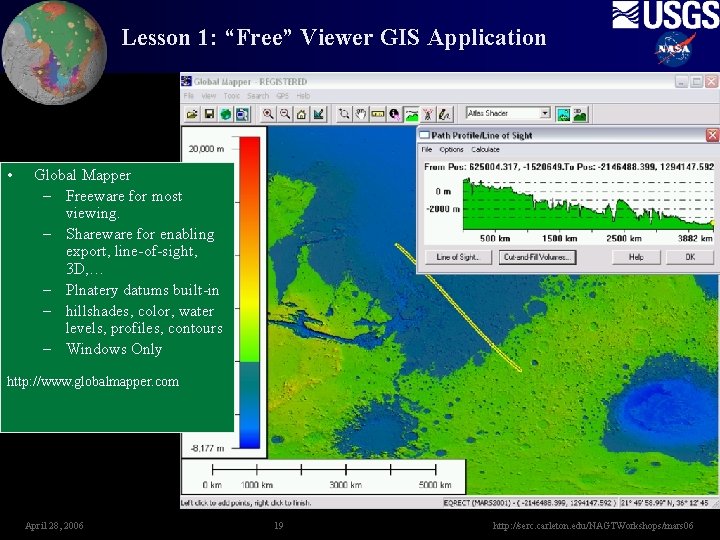Screen dimensions: 720x540
Task: Select the yellow ruler Measure tool
Action: coord(377,114)
